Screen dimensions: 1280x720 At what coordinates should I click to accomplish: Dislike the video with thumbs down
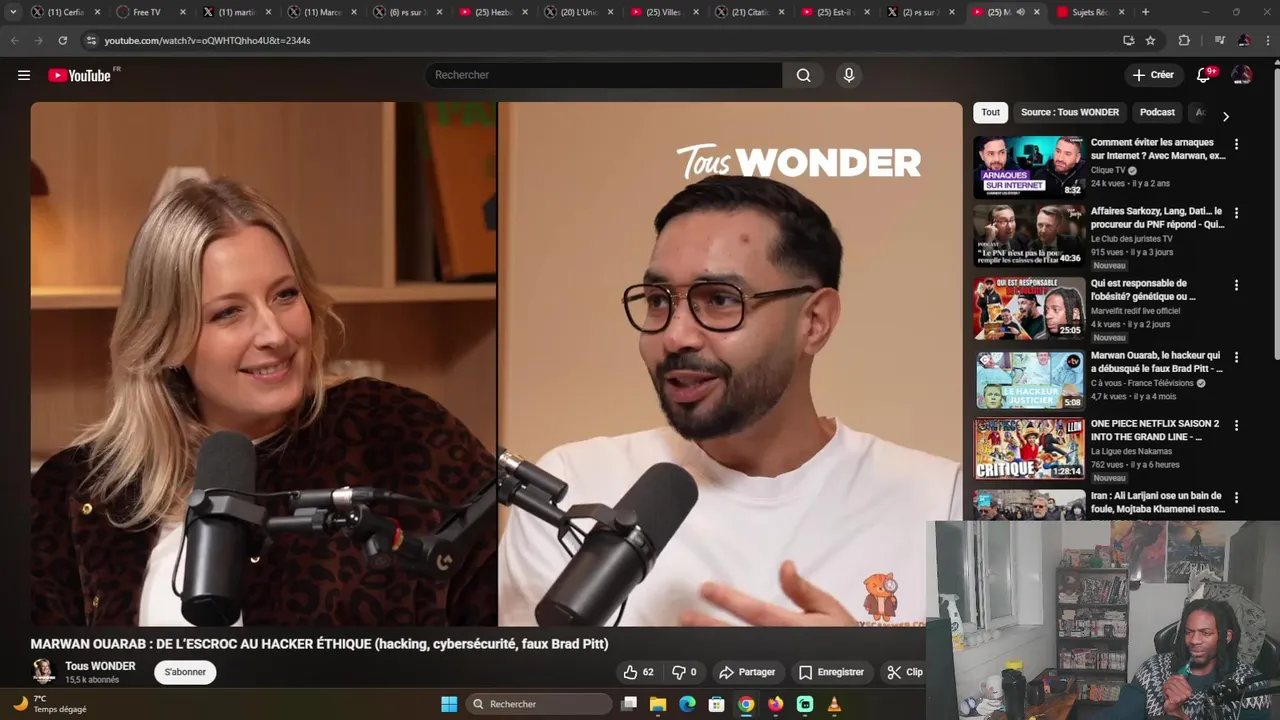(x=684, y=672)
